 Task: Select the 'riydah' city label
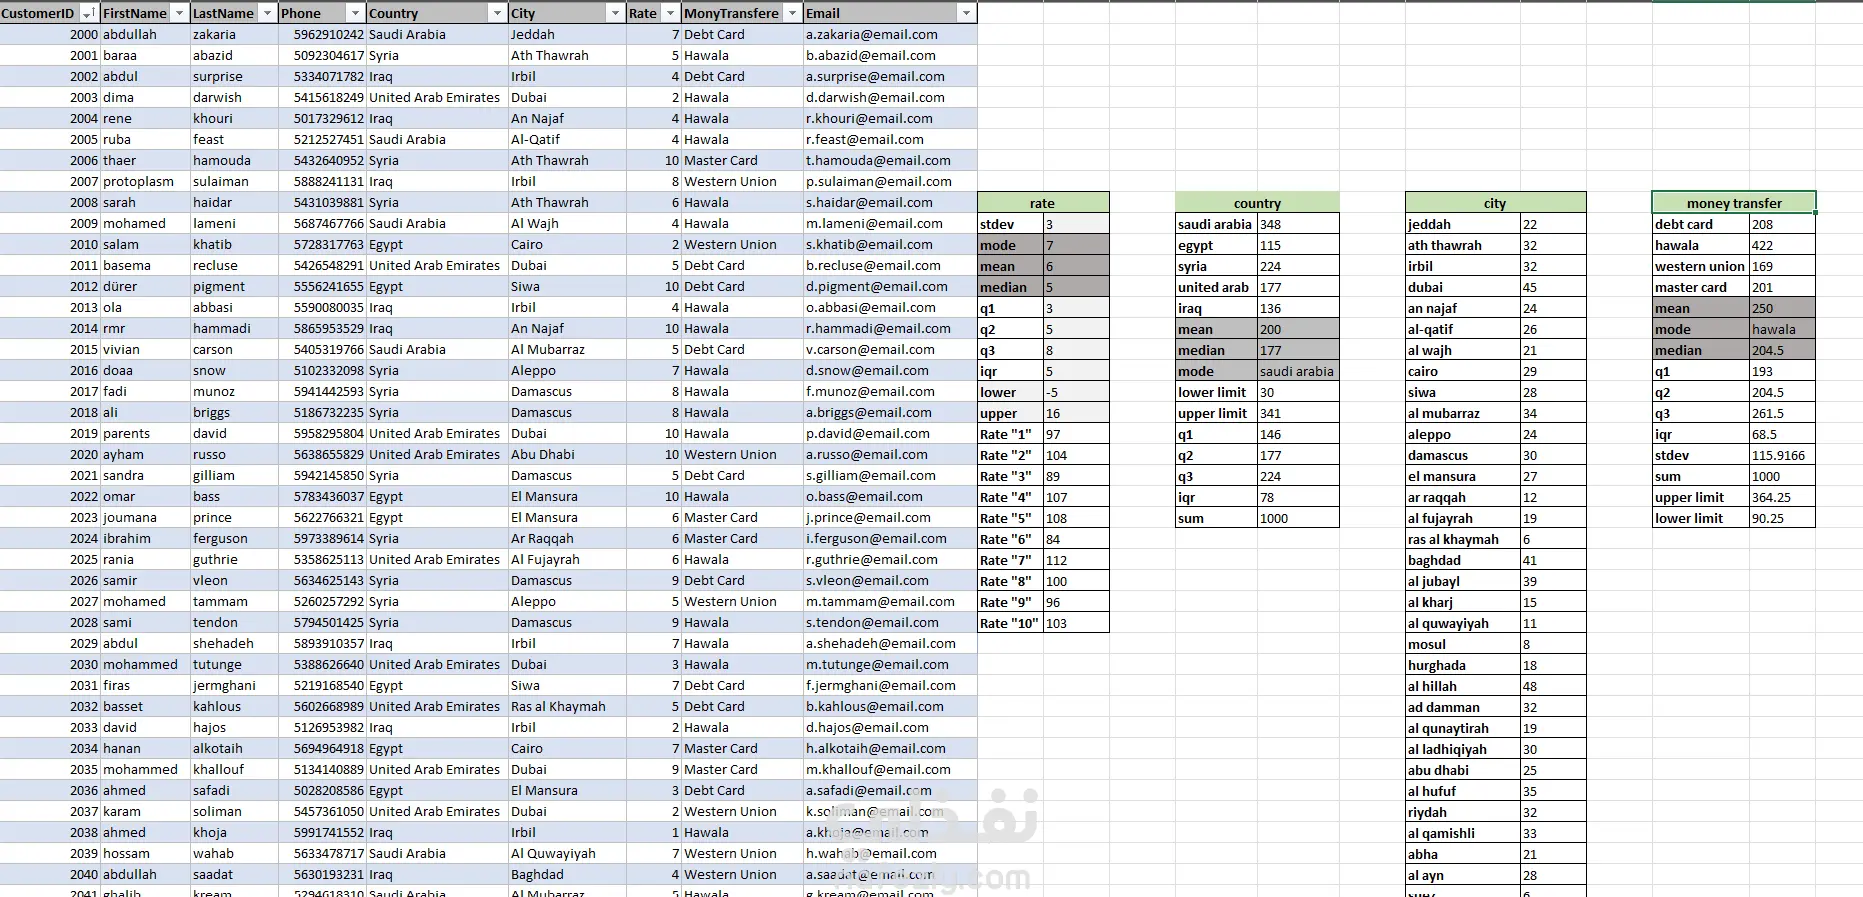pyautogui.click(x=1463, y=812)
